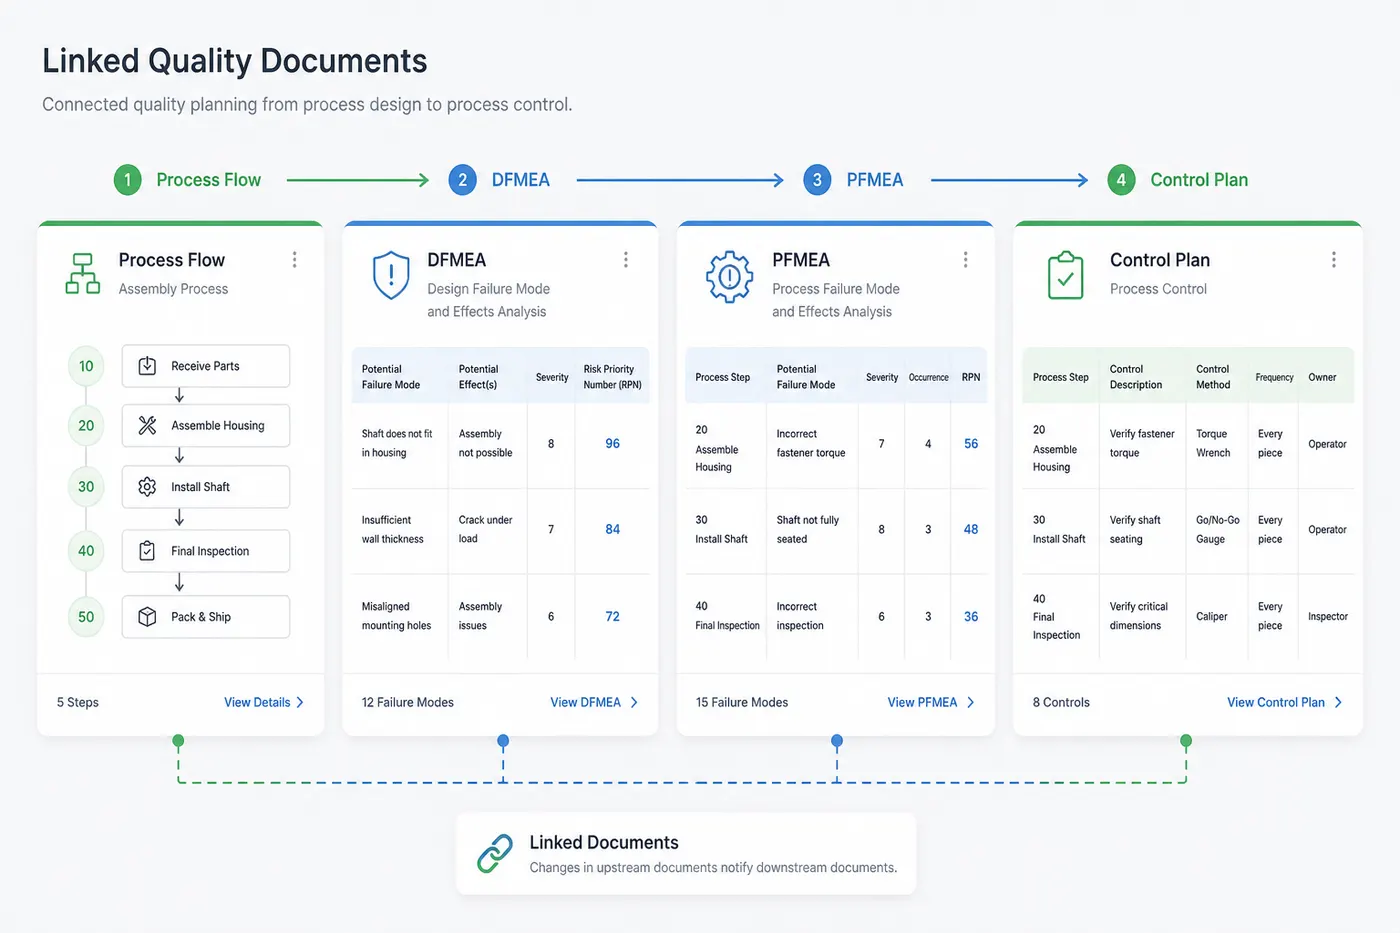Image resolution: width=1400 pixels, height=933 pixels.
Task: Open the View DFMEA link
Action: pos(594,702)
